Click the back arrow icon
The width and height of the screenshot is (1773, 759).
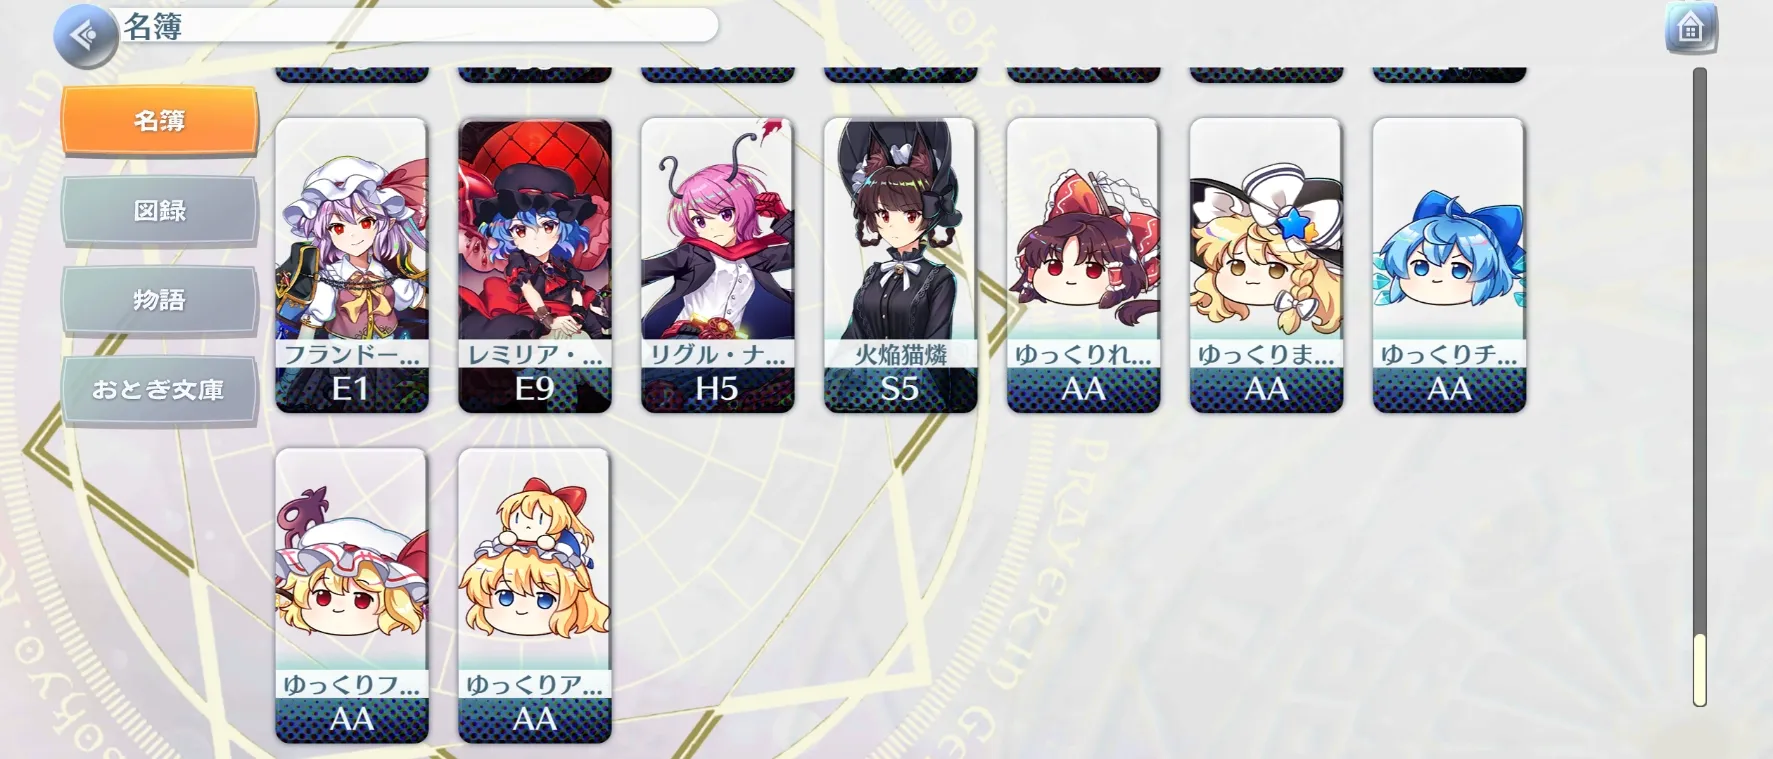pyautogui.click(x=86, y=36)
